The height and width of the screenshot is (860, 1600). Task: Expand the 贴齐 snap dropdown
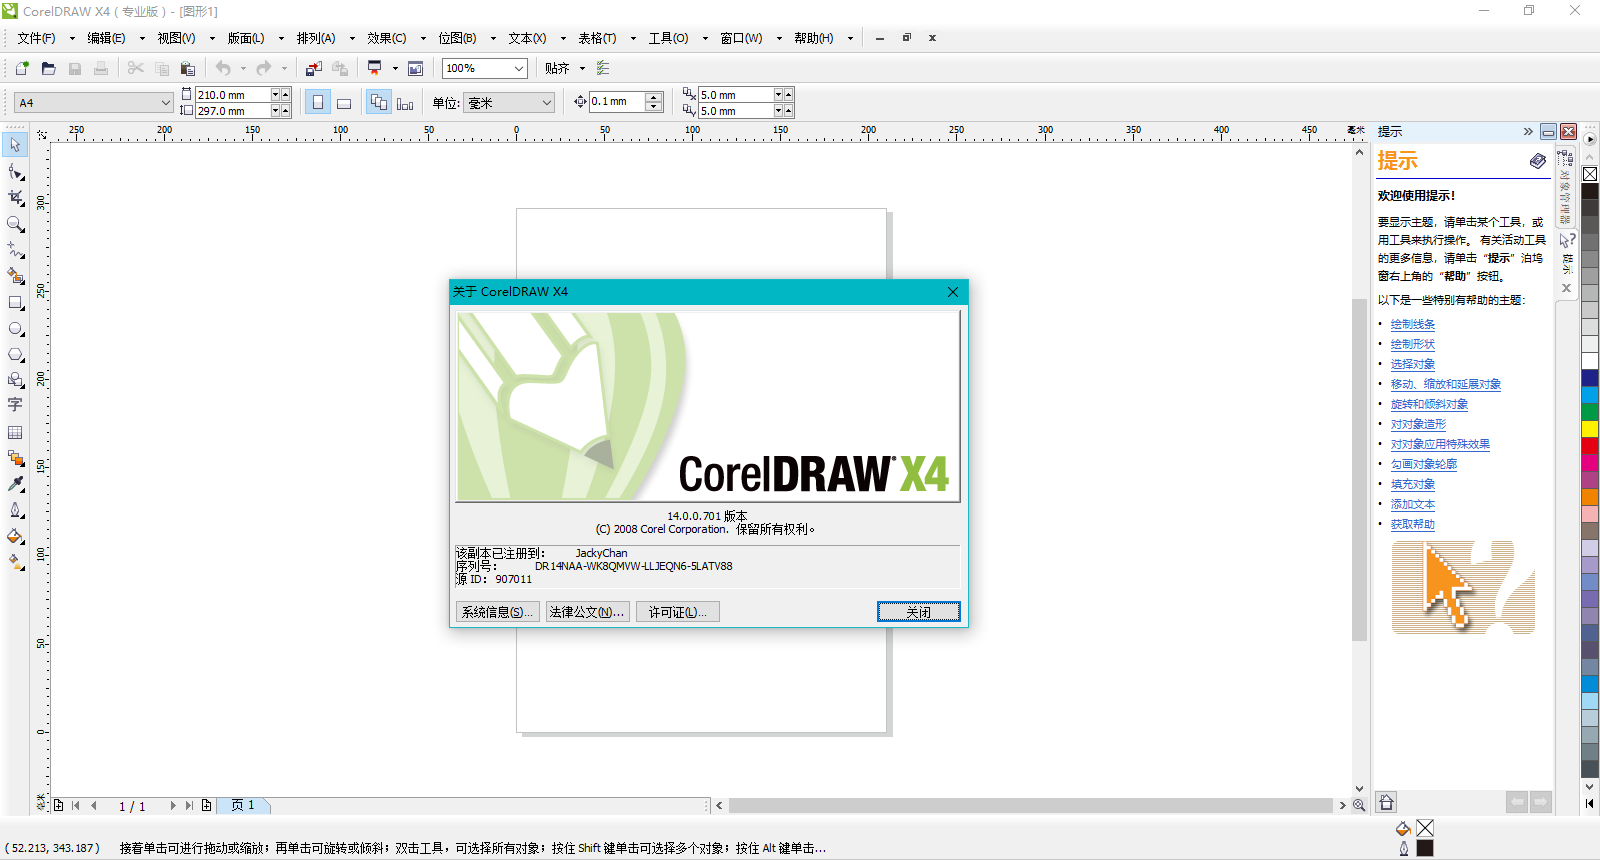pyautogui.click(x=582, y=68)
